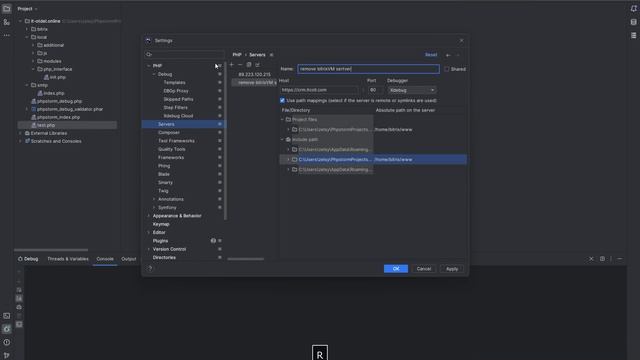
Task: Open Keymap settings page
Action: click(161, 224)
